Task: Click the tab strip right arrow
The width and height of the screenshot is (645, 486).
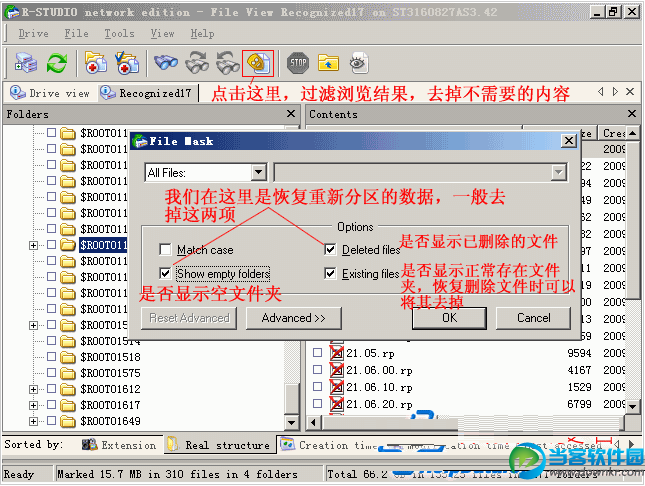Action: [615, 92]
